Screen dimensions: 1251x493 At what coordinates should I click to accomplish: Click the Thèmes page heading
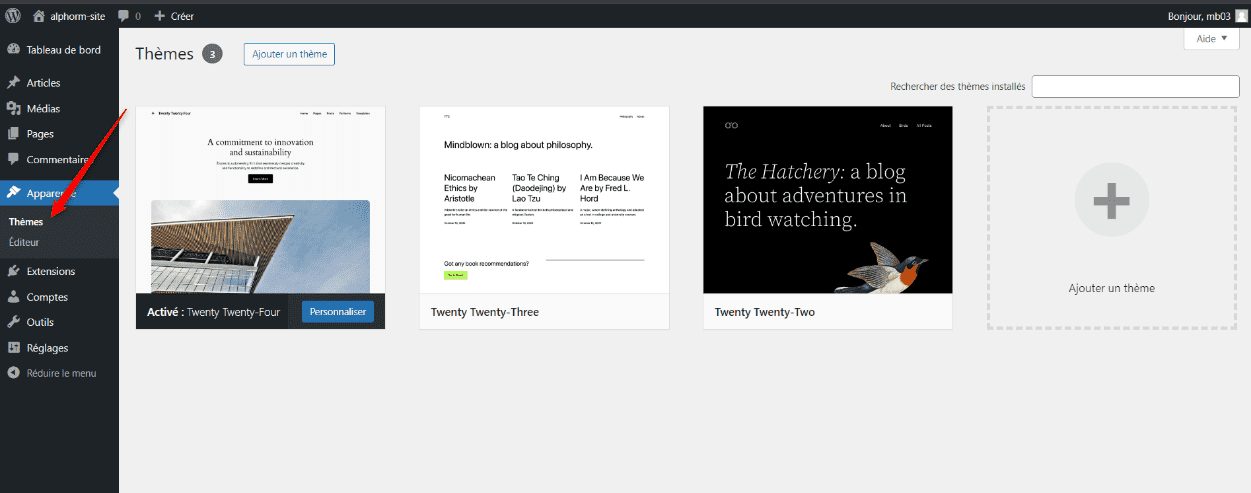[x=164, y=54]
